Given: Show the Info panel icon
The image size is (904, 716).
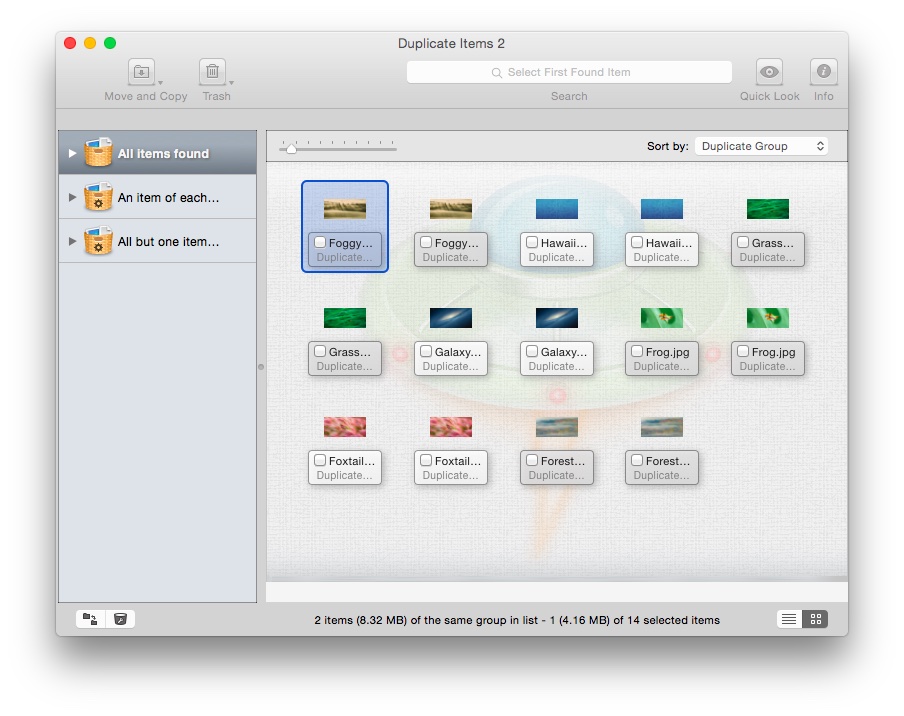Looking at the screenshot, I should click(x=823, y=72).
